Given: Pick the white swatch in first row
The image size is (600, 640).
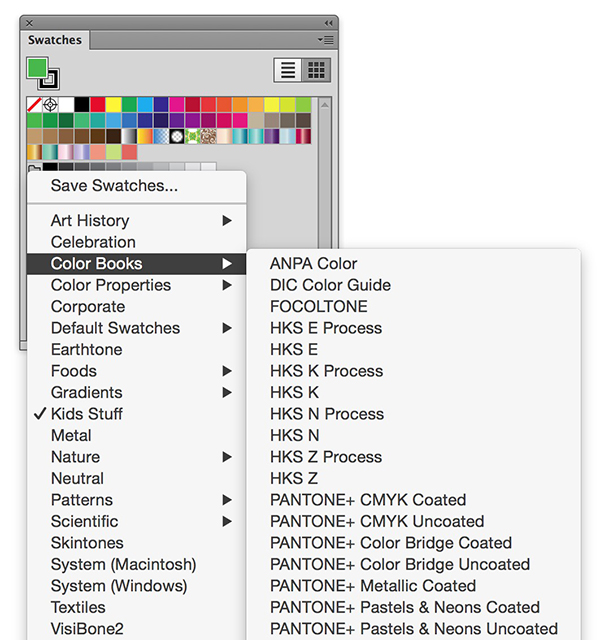Looking at the screenshot, I should point(66,104).
